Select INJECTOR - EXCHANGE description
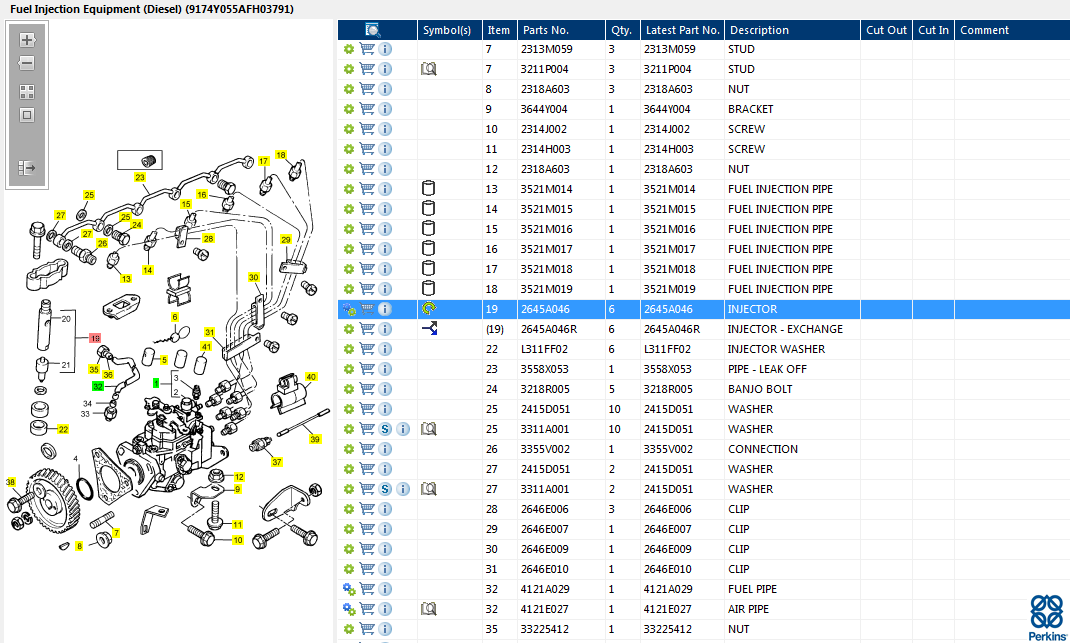Screen dimensions: 1070x643 tap(785, 329)
